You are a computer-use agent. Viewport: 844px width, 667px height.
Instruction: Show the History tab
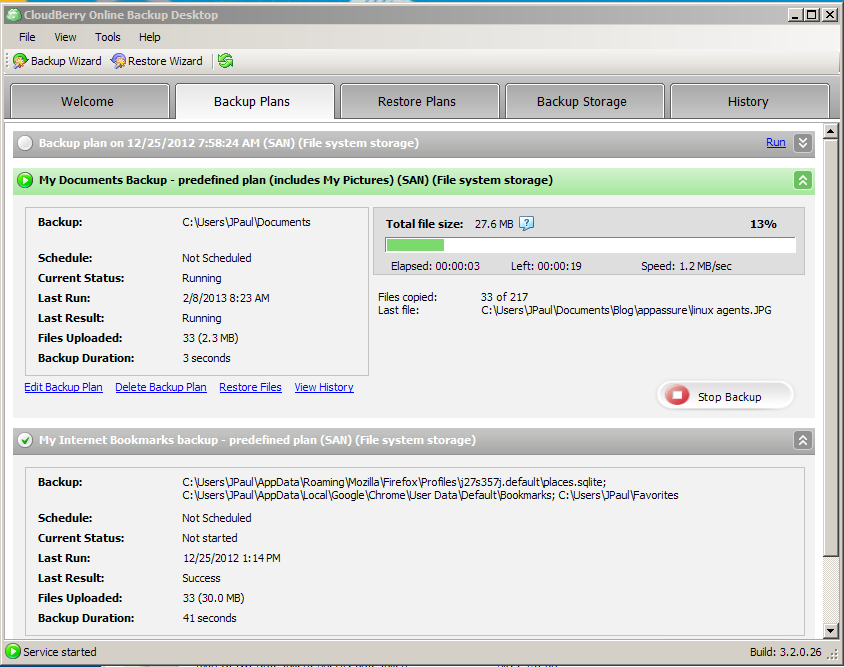(749, 101)
